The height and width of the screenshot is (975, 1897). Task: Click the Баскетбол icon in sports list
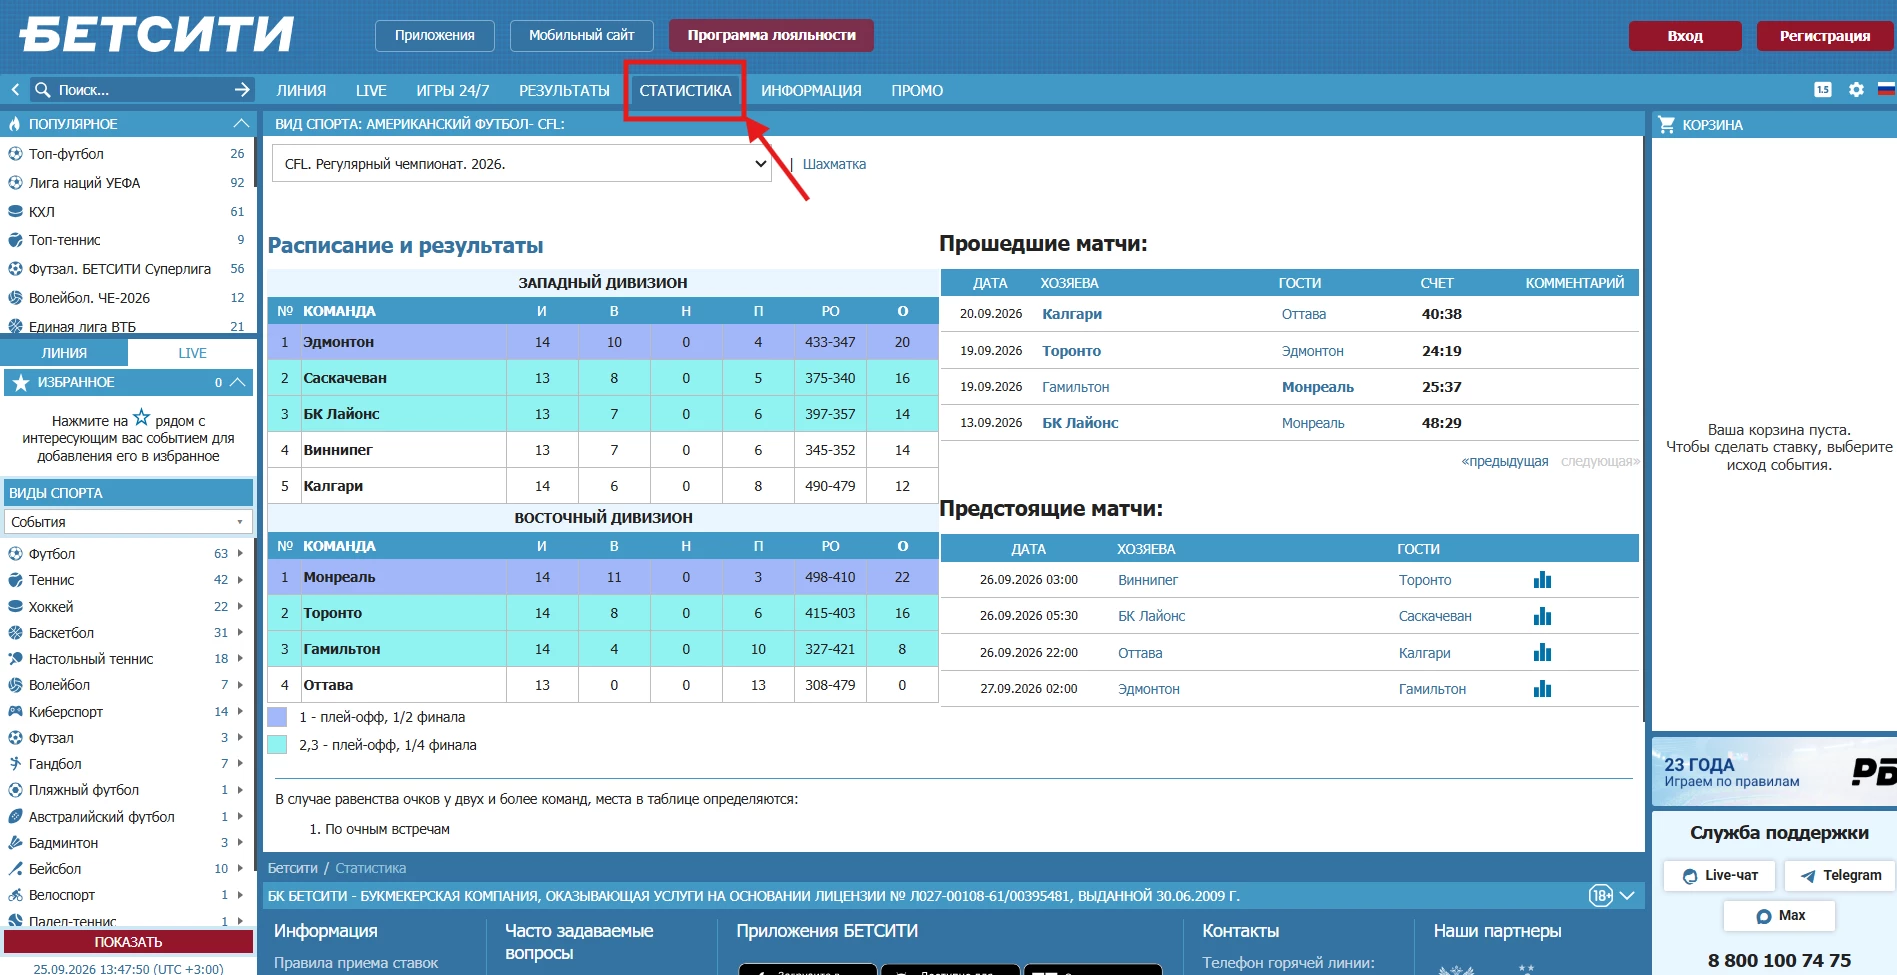pos(15,633)
